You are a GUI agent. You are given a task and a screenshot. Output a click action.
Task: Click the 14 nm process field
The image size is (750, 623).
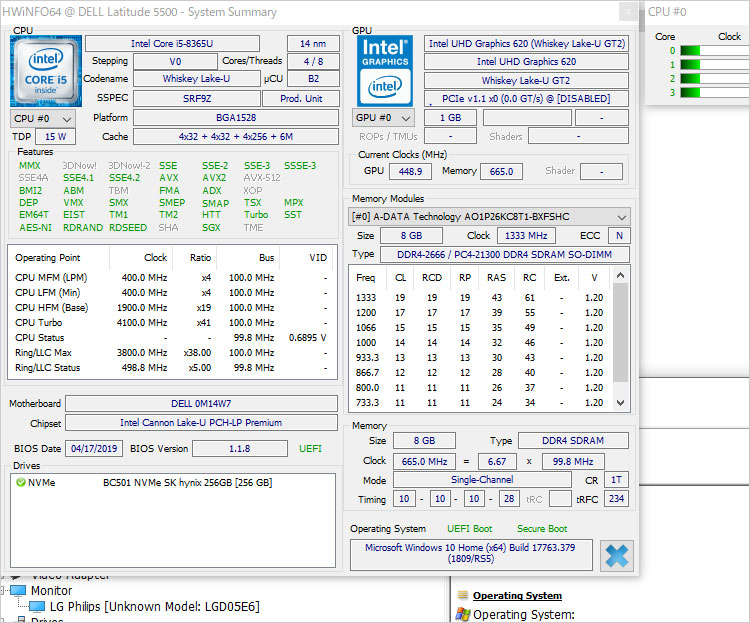pos(313,44)
